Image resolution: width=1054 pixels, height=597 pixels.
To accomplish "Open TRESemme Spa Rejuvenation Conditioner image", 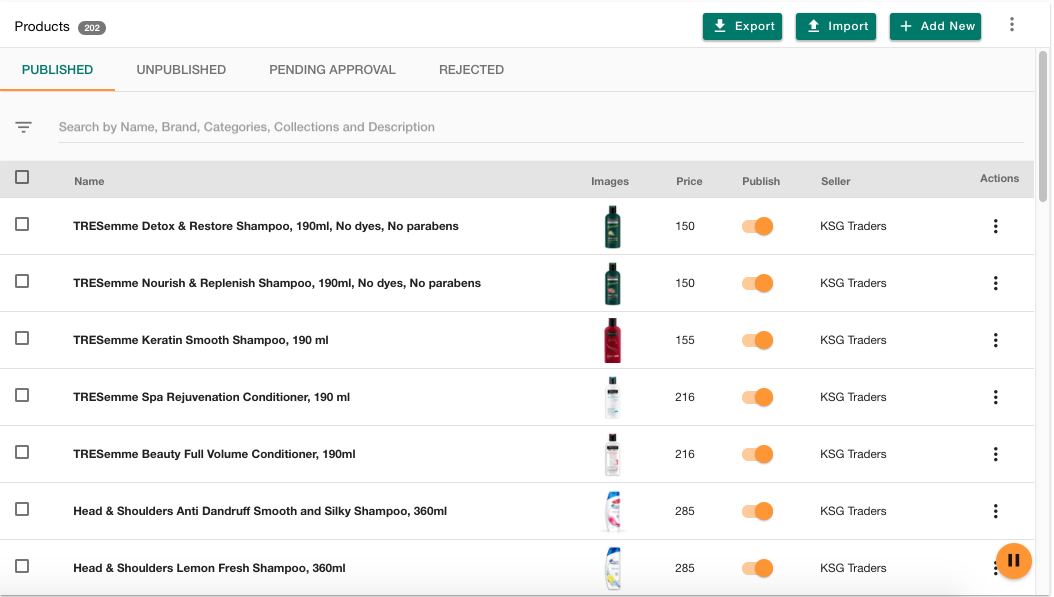I will [612, 397].
